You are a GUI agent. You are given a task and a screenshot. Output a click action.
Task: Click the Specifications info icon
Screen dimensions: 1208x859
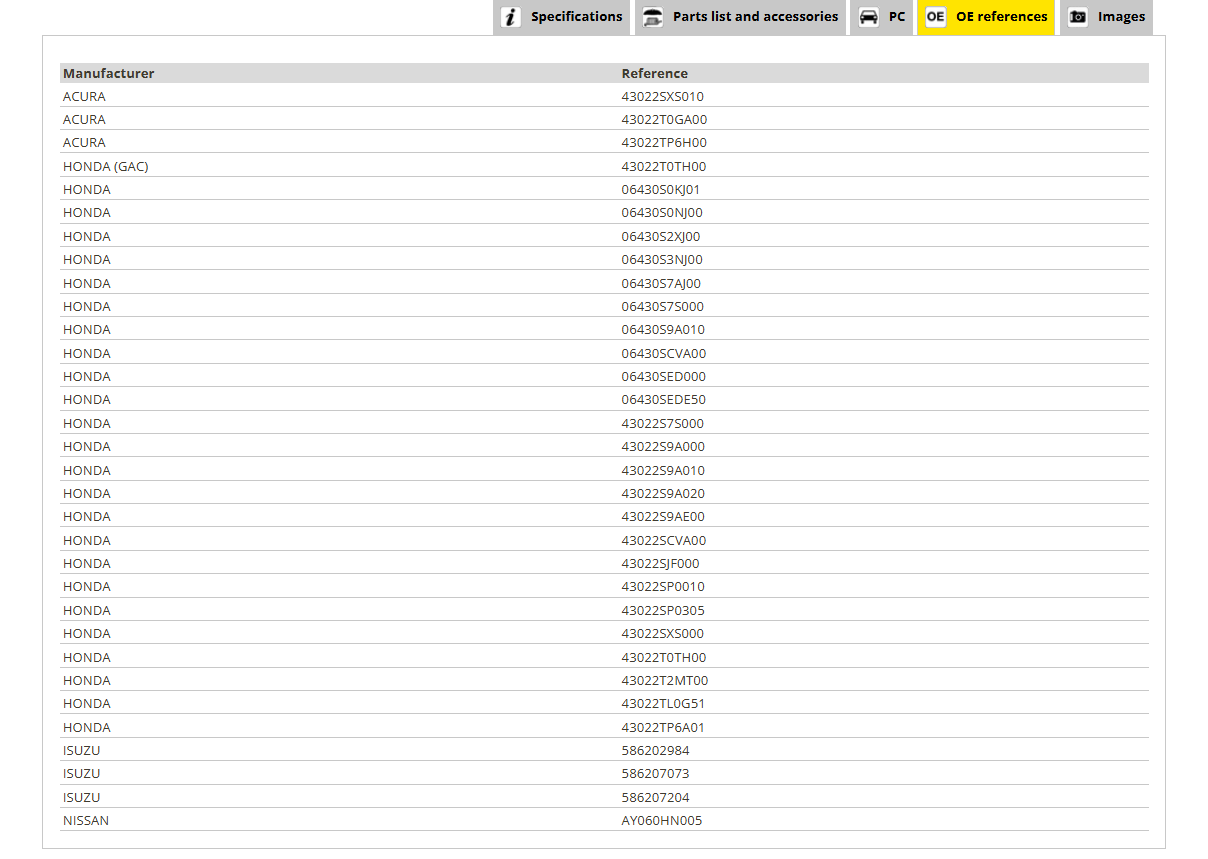pos(511,16)
